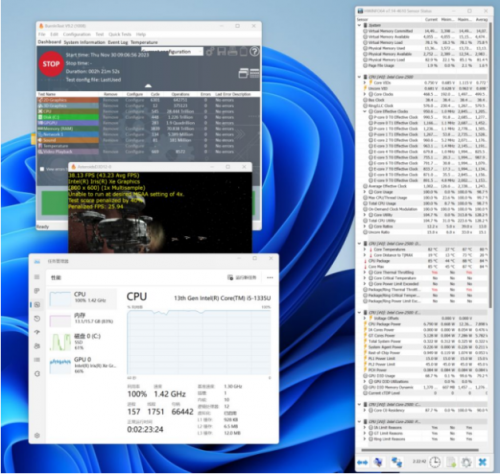Expand Core Temperatures row in HWiNFO
The image size is (500, 474).
[x=365, y=249]
